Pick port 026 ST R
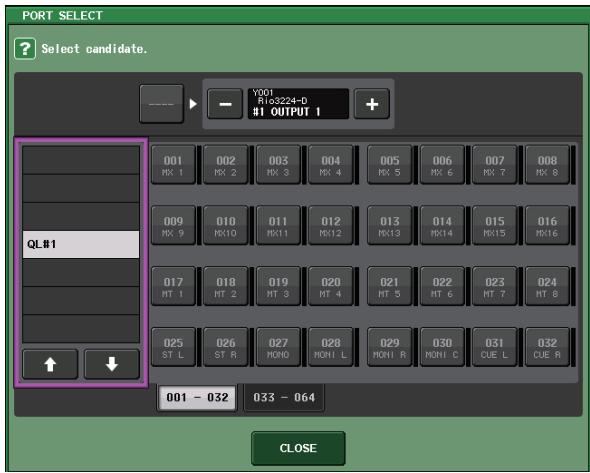Viewport: 590px width, 473px height. click(x=226, y=347)
